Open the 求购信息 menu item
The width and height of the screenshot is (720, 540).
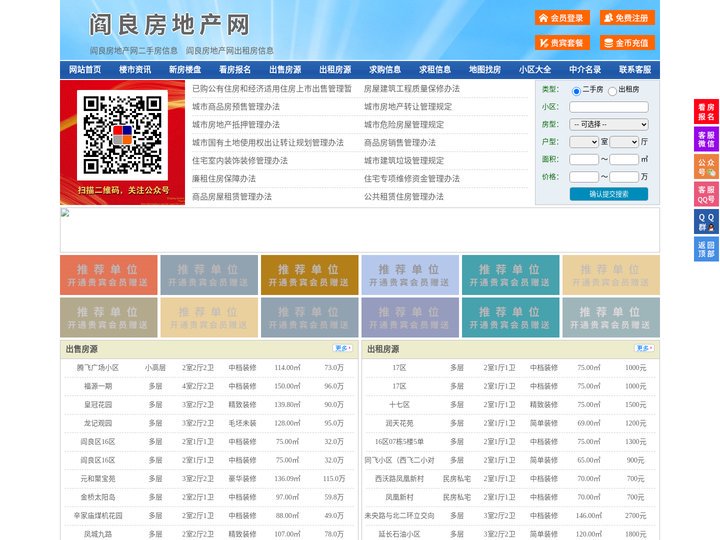pyautogui.click(x=385, y=70)
